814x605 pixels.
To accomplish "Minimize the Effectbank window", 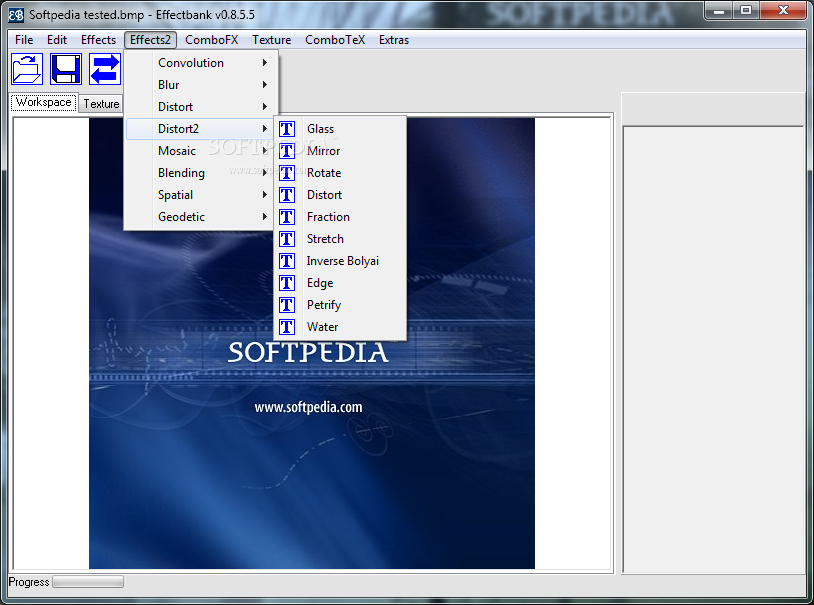I will 718,11.
